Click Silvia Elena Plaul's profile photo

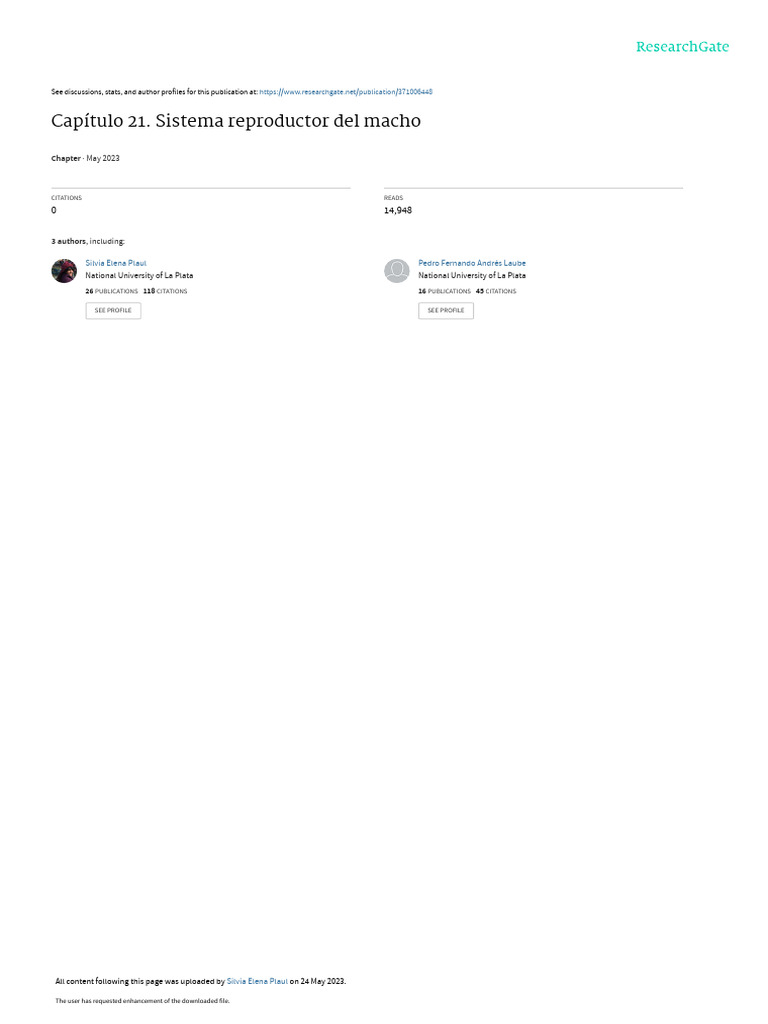tap(64, 270)
